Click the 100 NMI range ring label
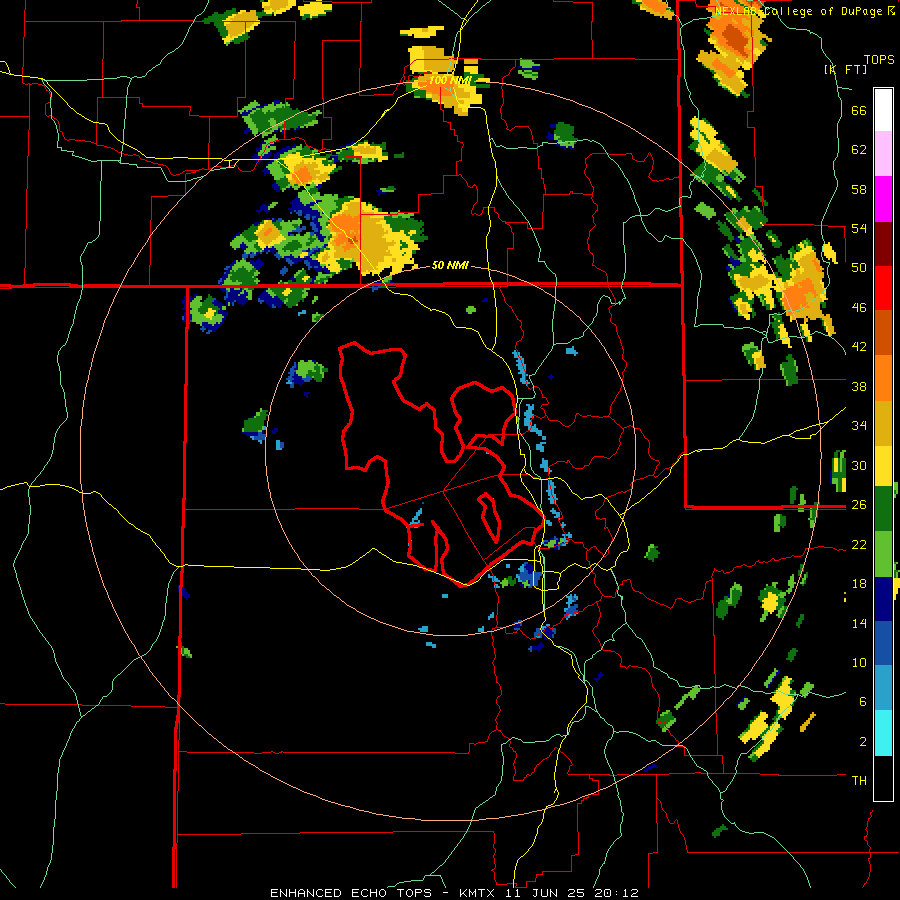The image size is (900, 900). click(449, 80)
